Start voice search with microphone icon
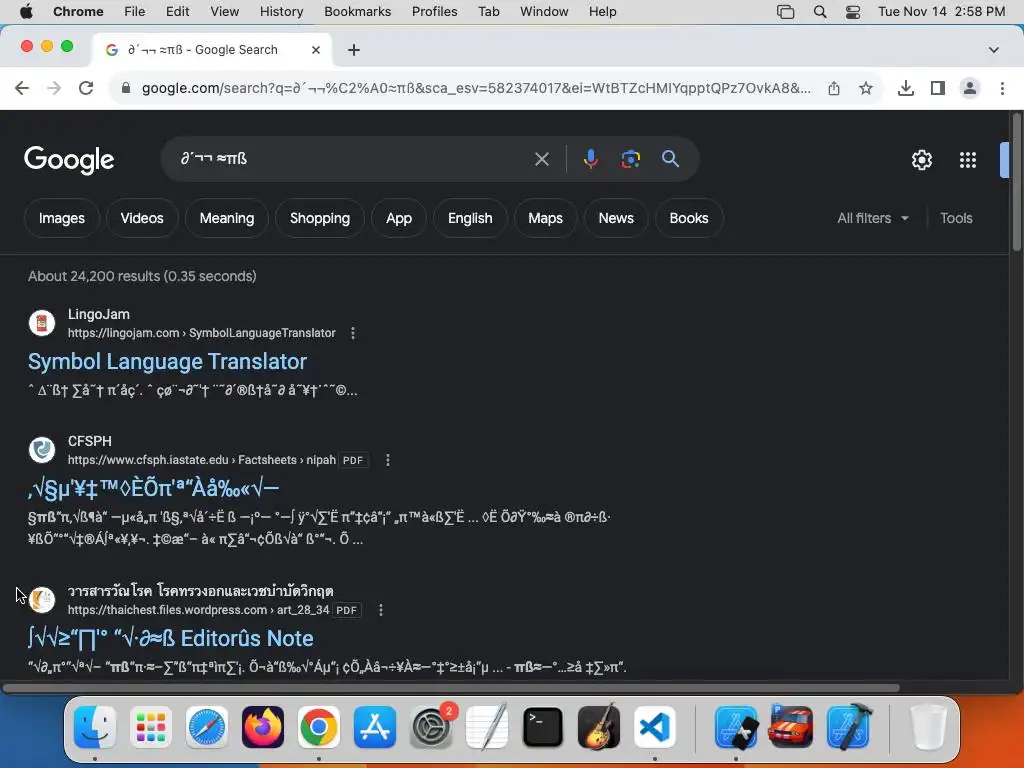The width and height of the screenshot is (1024, 768). point(590,159)
